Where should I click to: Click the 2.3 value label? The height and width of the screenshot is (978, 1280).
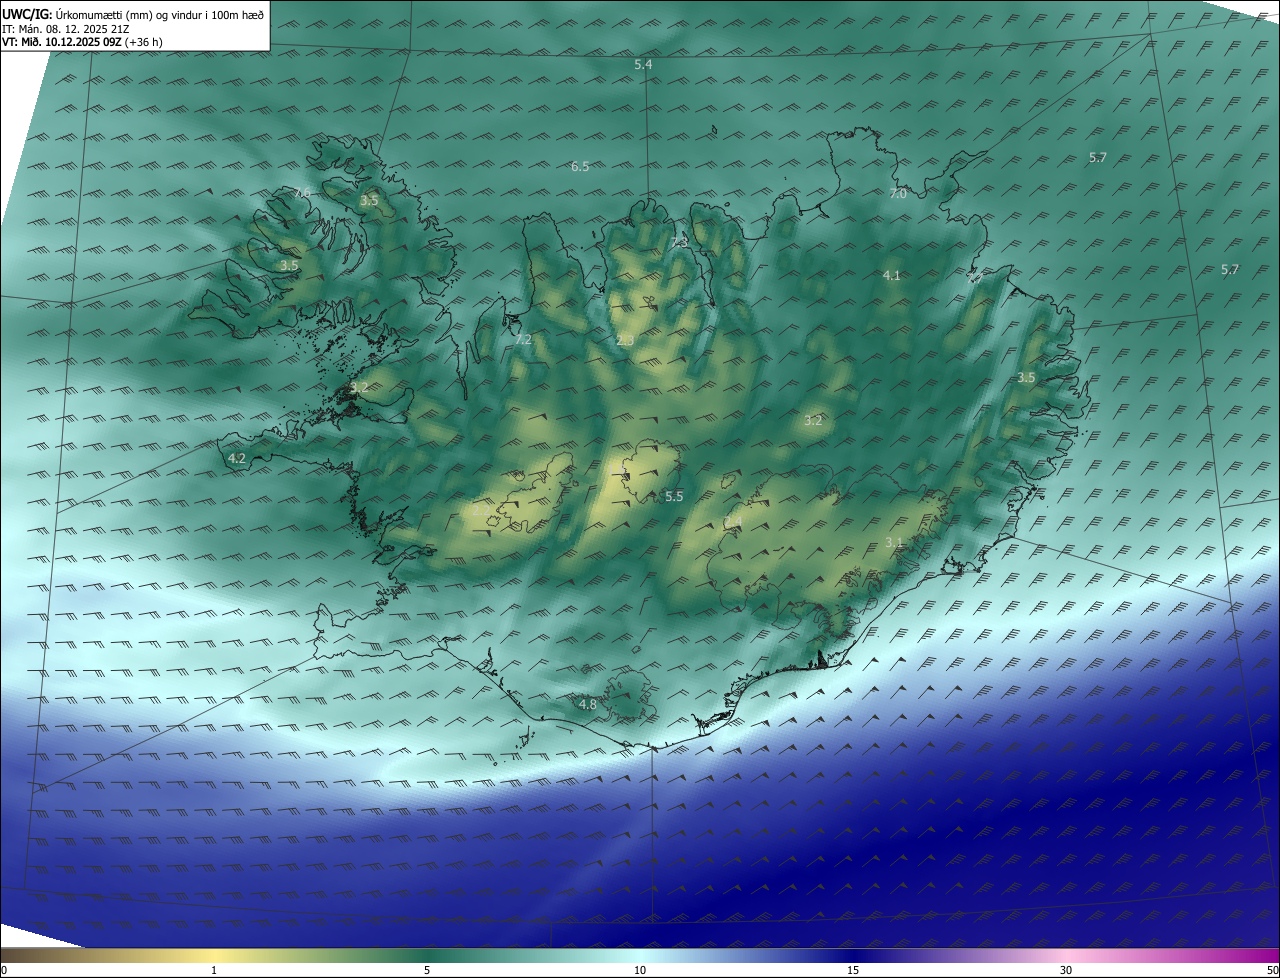point(625,341)
